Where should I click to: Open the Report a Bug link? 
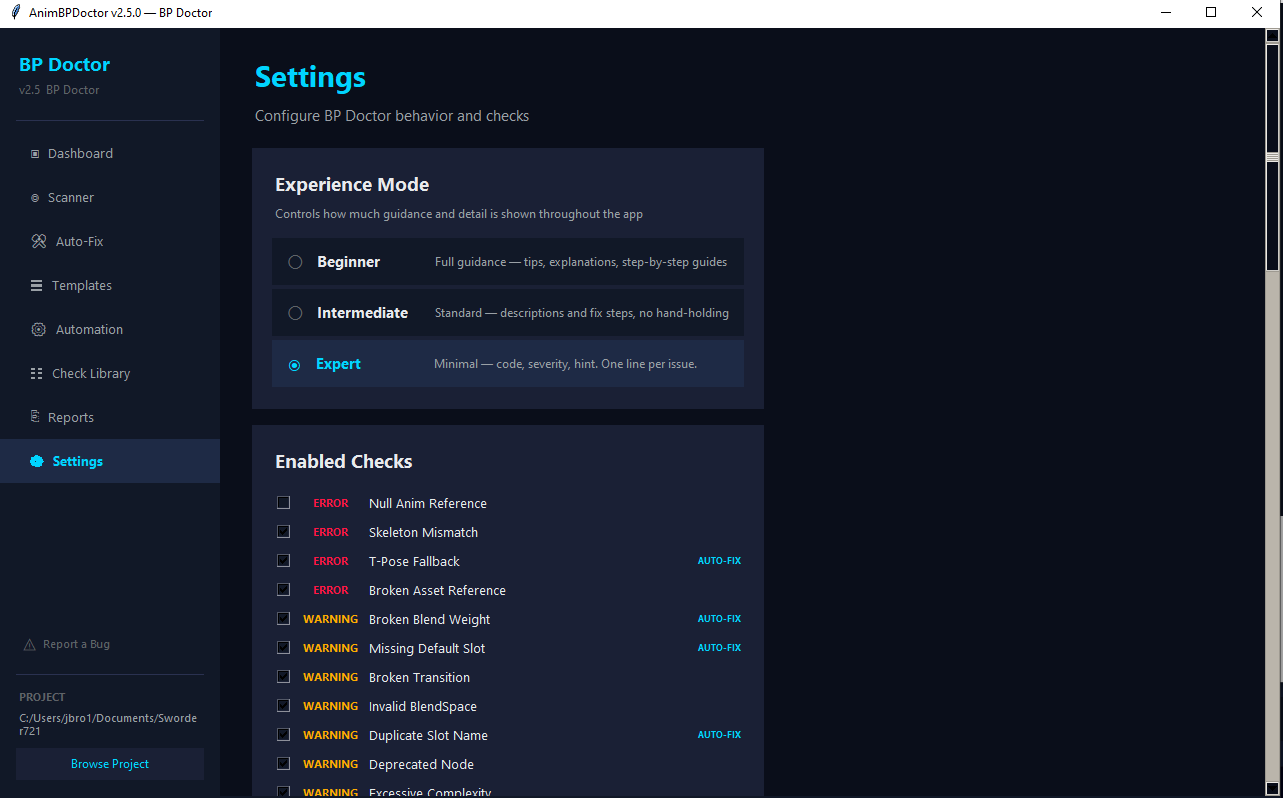pyautogui.click(x=76, y=645)
